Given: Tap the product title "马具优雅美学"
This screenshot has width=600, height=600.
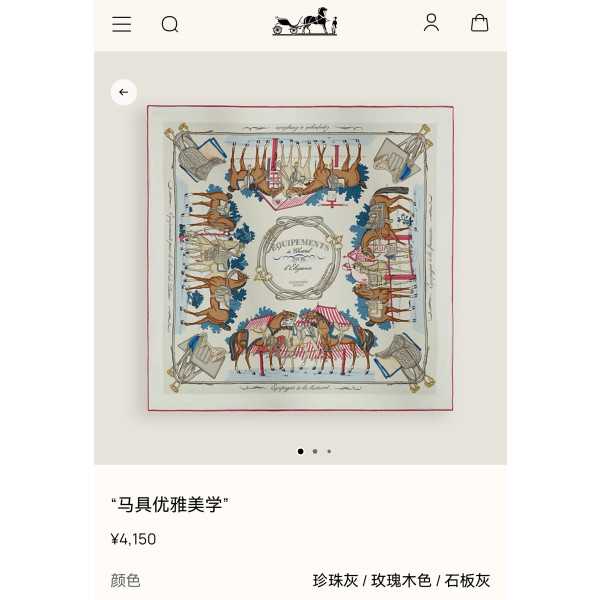Looking at the screenshot, I should pyautogui.click(x=170, y=505).
